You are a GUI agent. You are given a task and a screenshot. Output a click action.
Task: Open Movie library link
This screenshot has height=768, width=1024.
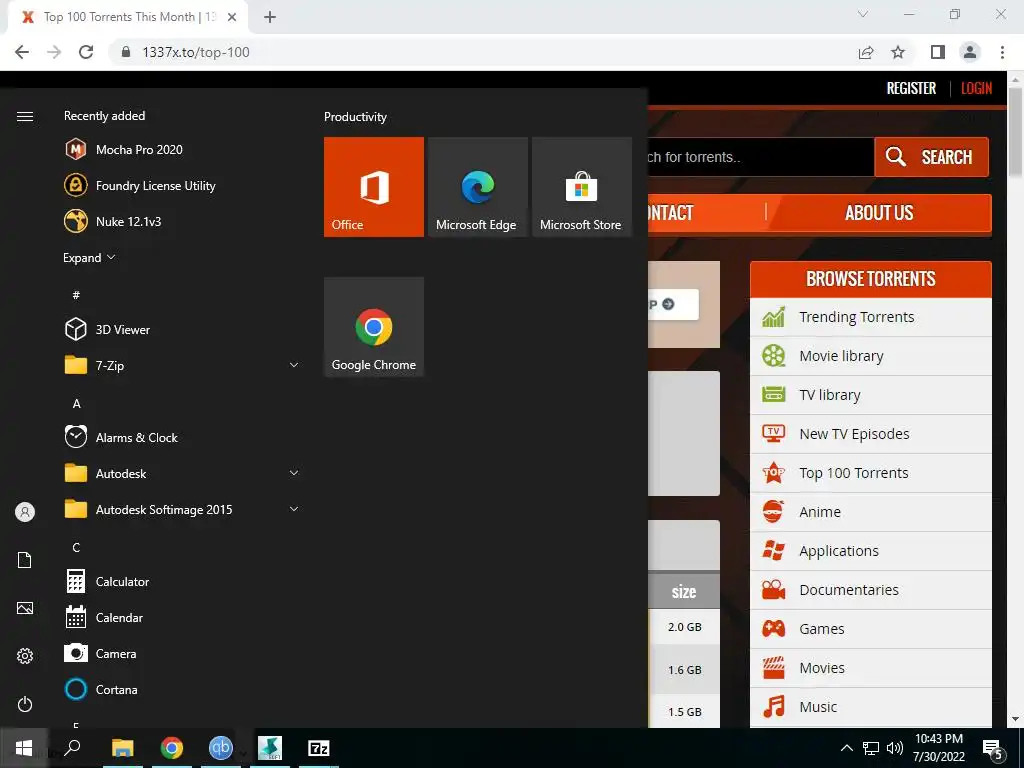click(871, 356)
